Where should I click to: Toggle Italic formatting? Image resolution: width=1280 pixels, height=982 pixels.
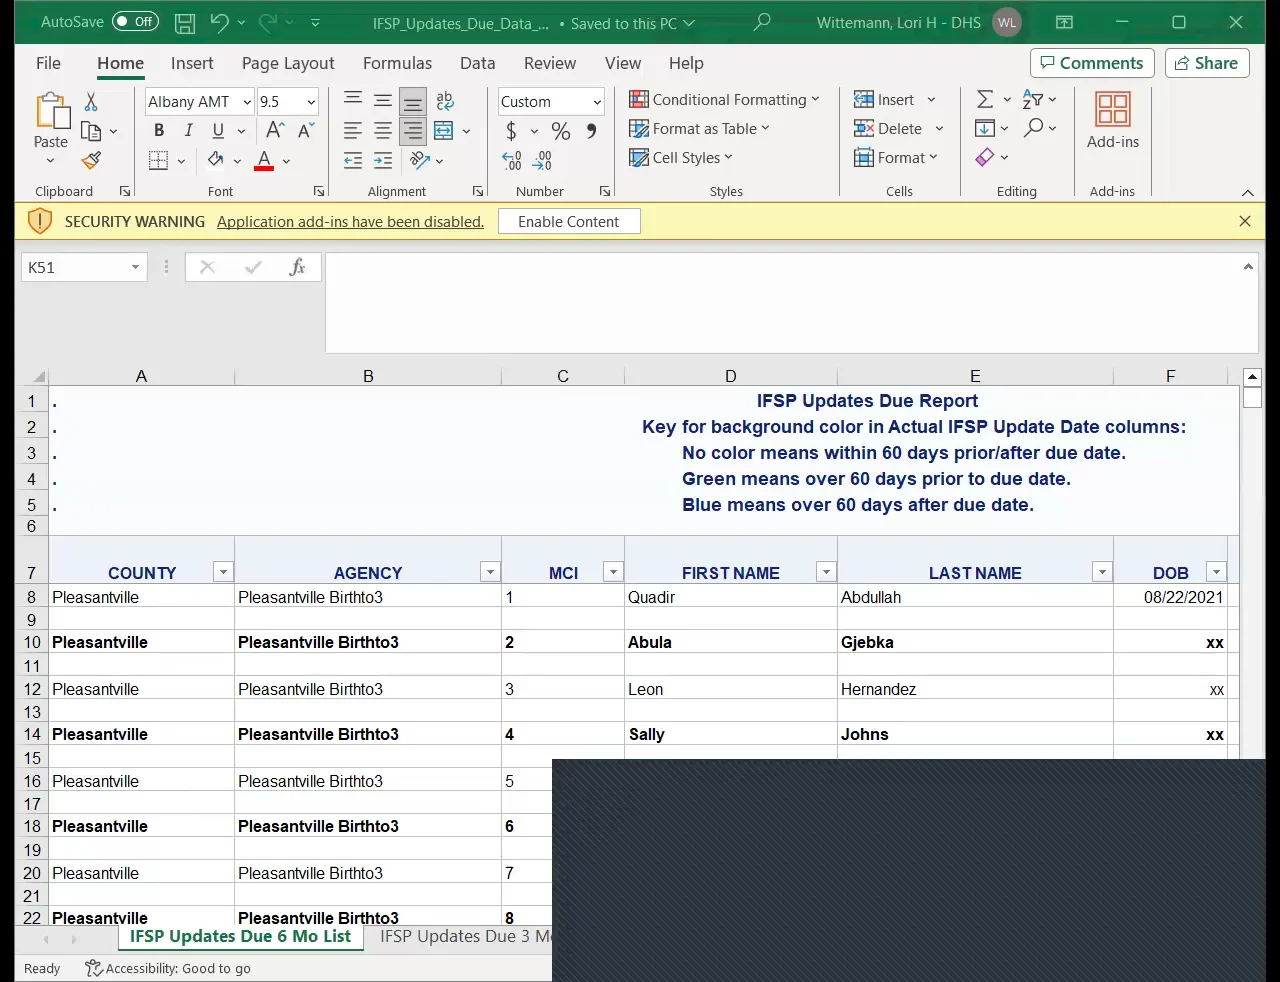click(x=188, y=131)
